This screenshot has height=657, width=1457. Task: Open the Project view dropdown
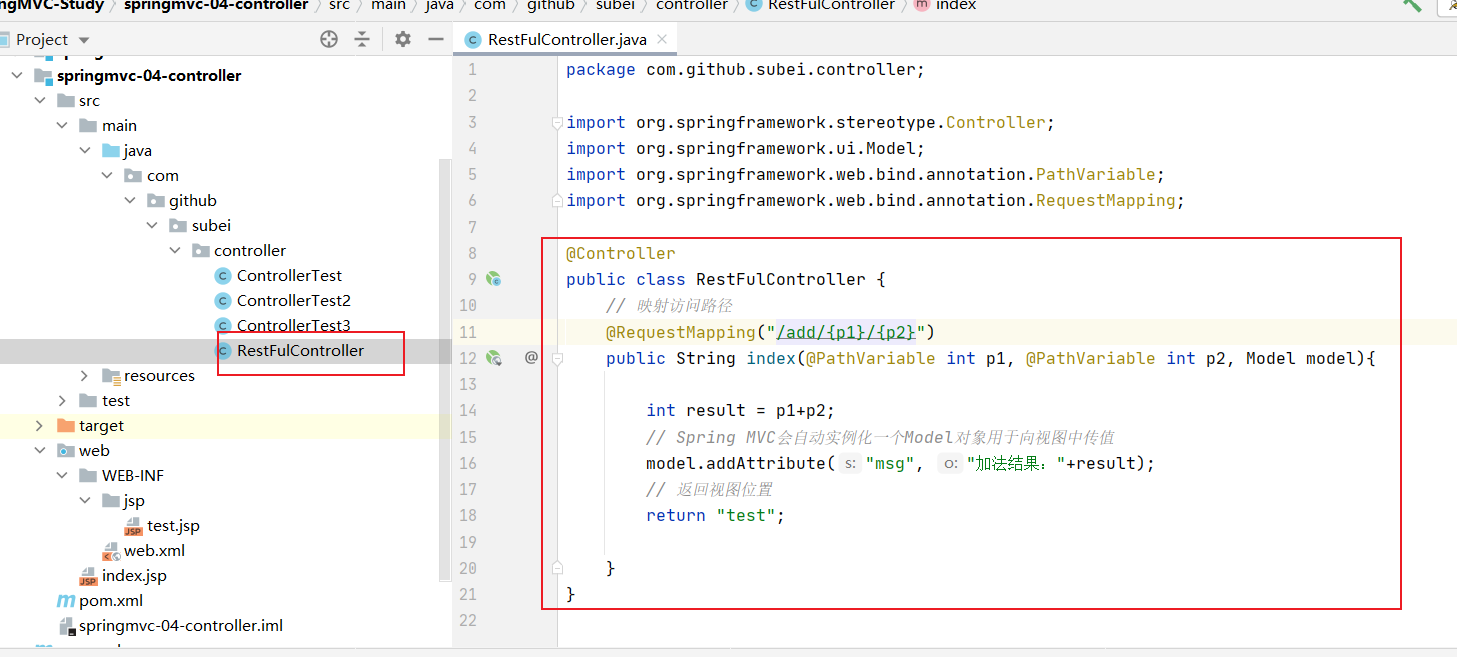pos(84,40)
